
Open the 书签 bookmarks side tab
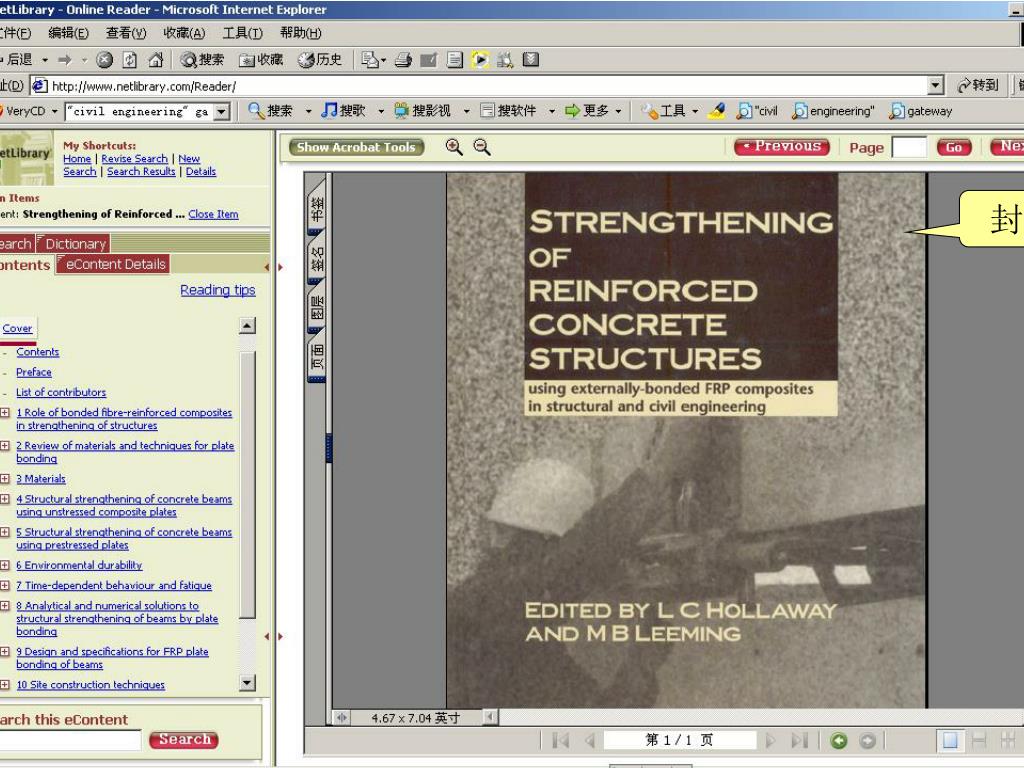click(x=317, y=208)
